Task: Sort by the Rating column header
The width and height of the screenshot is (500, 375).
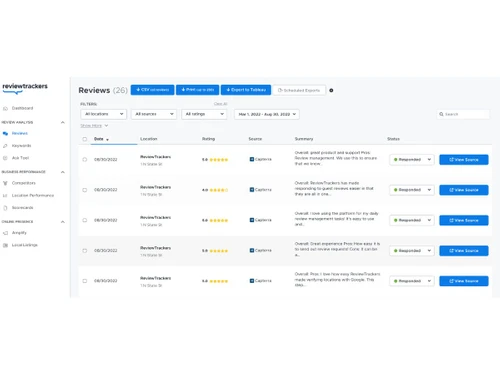Action: (x=208, y=139)
